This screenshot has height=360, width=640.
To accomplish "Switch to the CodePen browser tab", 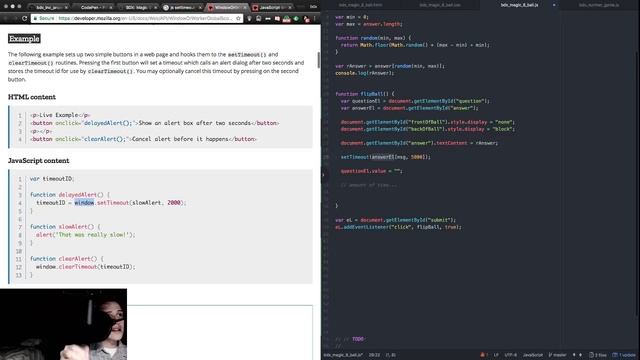I will [x=93, y=7].
